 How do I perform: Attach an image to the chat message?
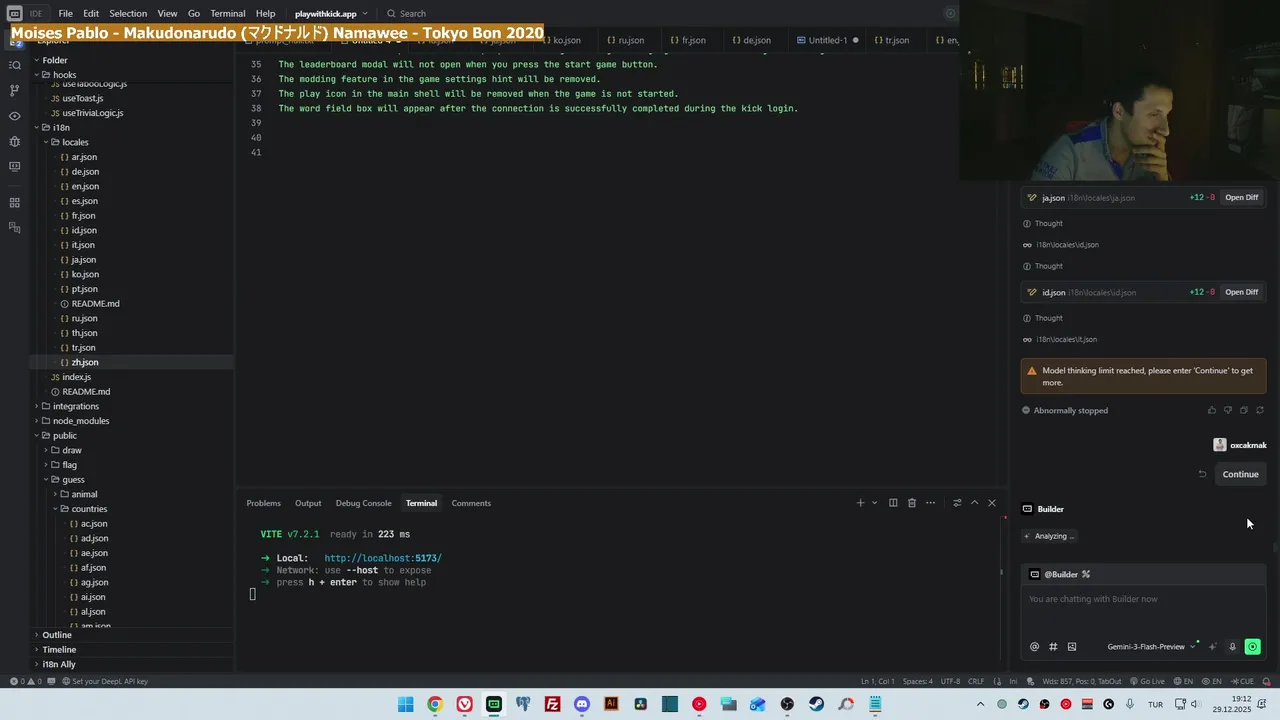click(x=1072, y=647)
